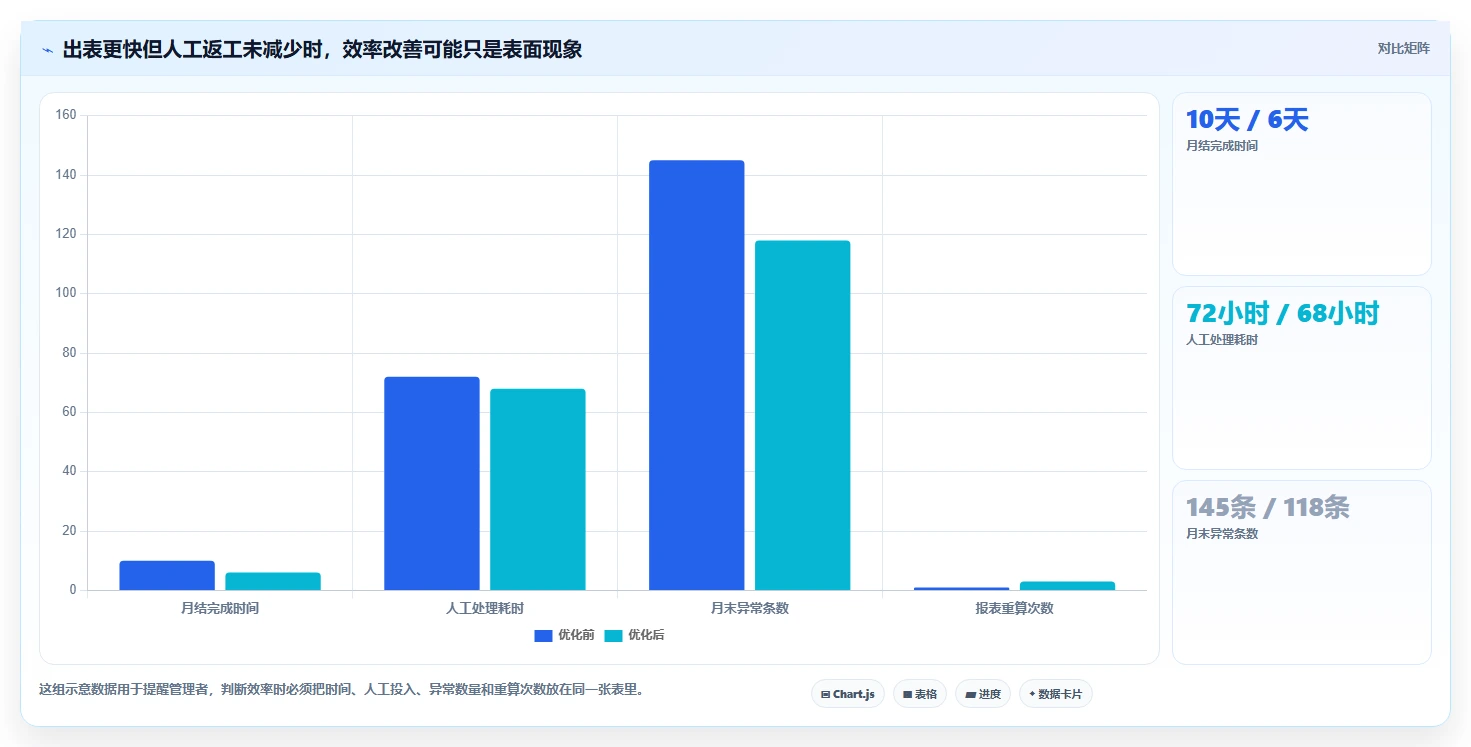
Task: Click the 10天 / 6天 card value
Action: click(1247, 120)
